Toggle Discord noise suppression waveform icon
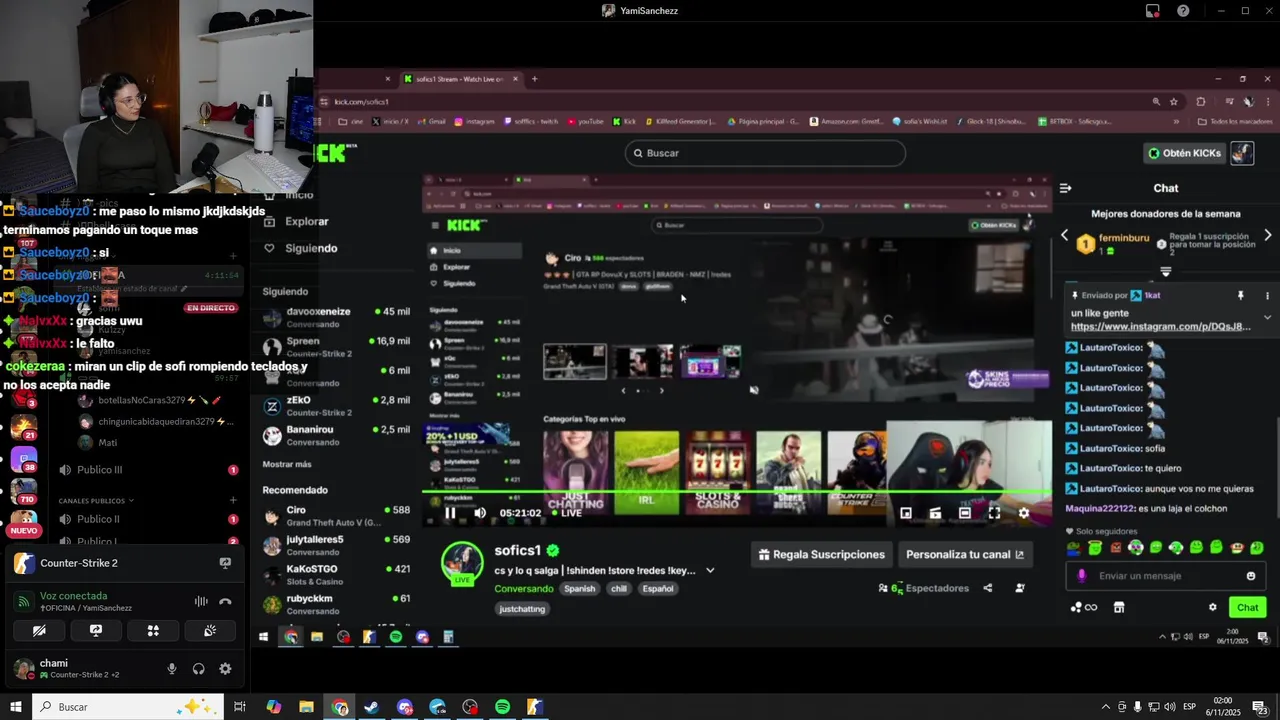This screenshot has width=1280, height=720. (201, 601)
